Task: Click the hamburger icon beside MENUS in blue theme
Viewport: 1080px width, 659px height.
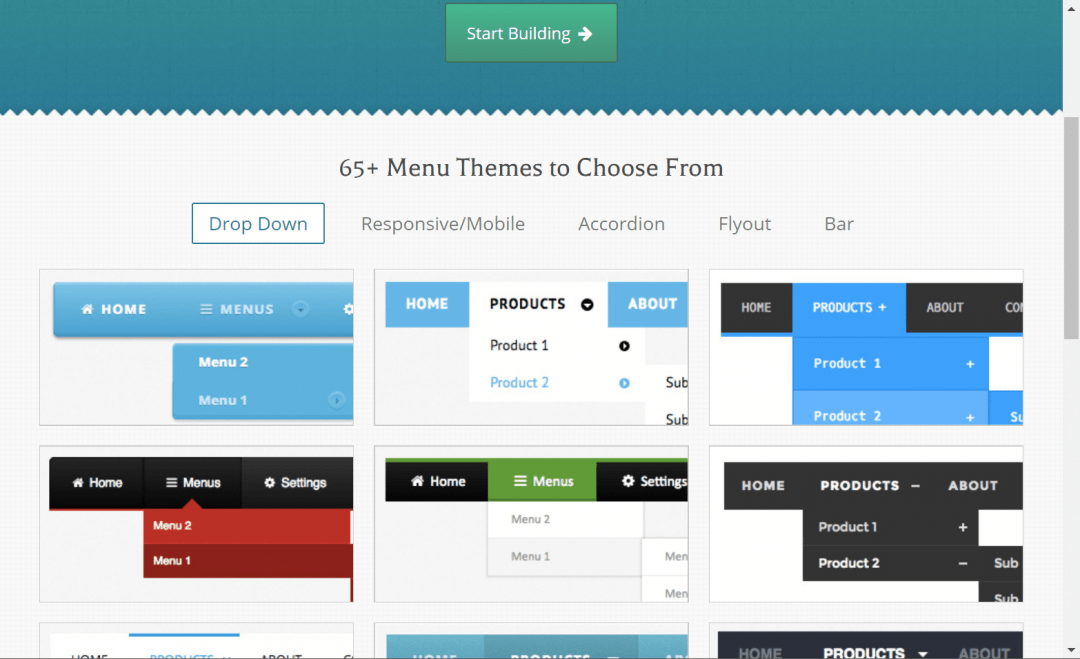Action: [x=206, y=309]
